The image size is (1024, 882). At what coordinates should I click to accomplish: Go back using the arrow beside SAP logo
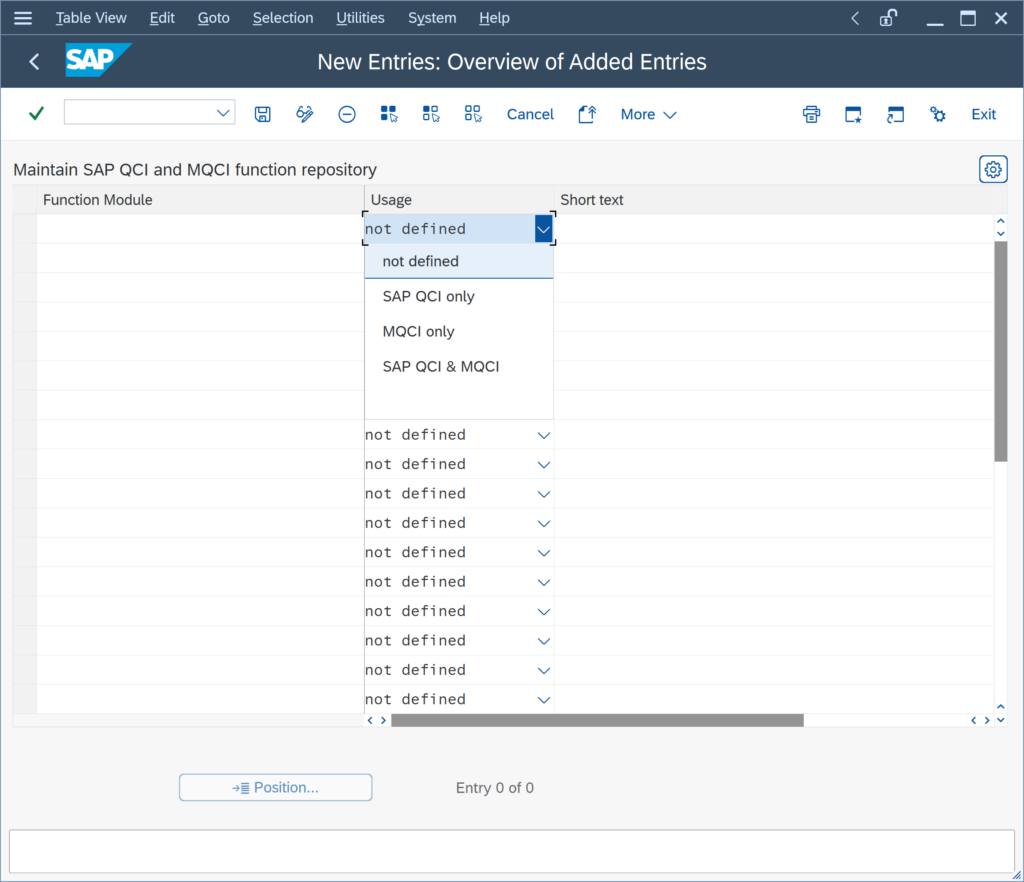pyautogui.click(x=35, y=61)
